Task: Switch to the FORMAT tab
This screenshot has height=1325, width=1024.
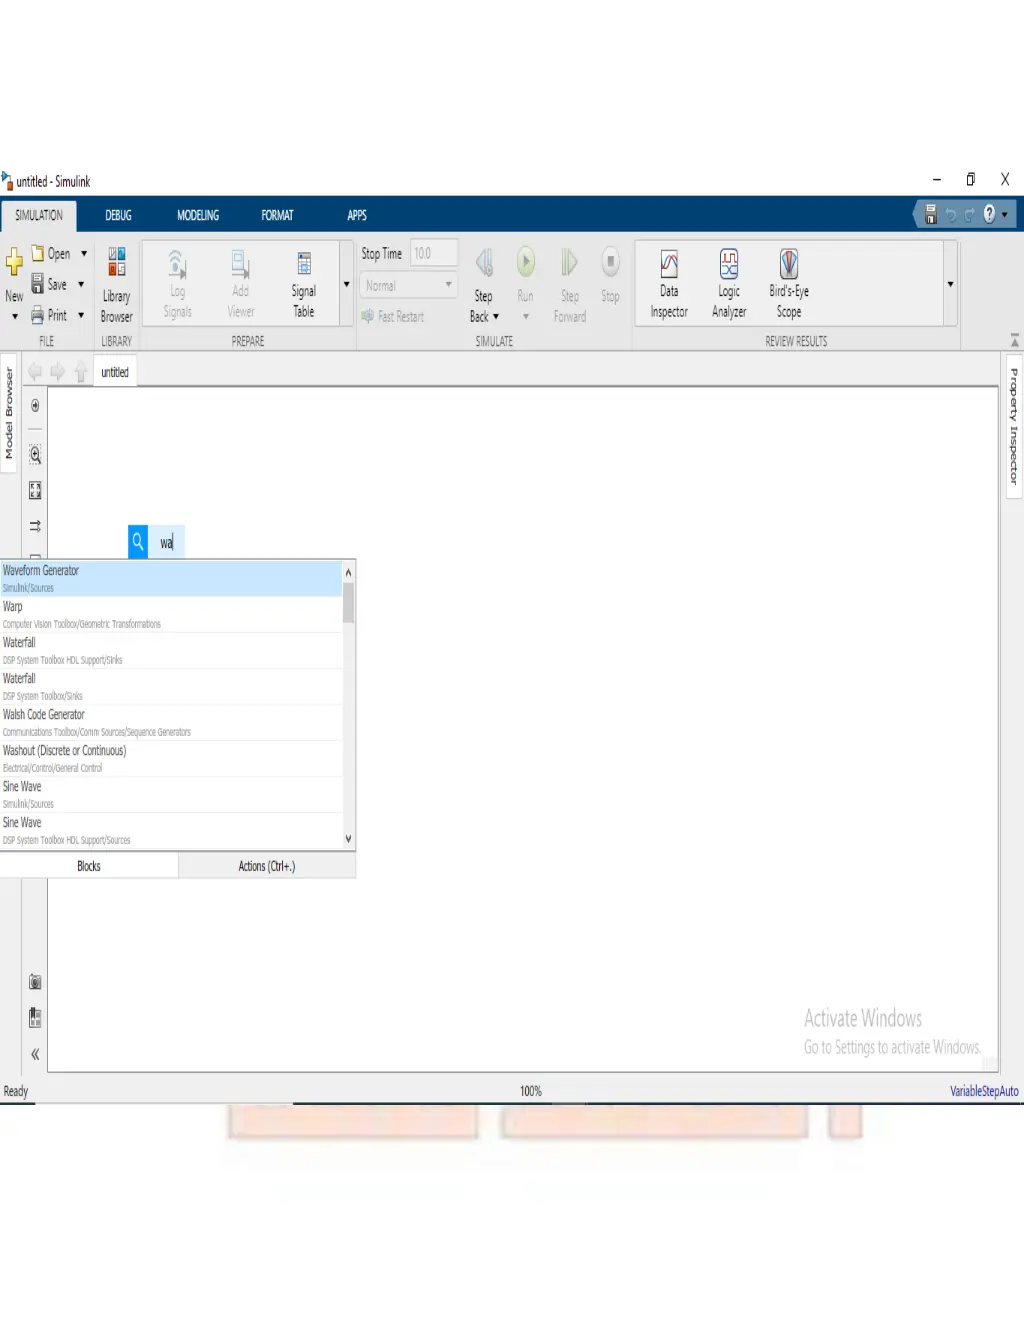Action: [277, 215]
